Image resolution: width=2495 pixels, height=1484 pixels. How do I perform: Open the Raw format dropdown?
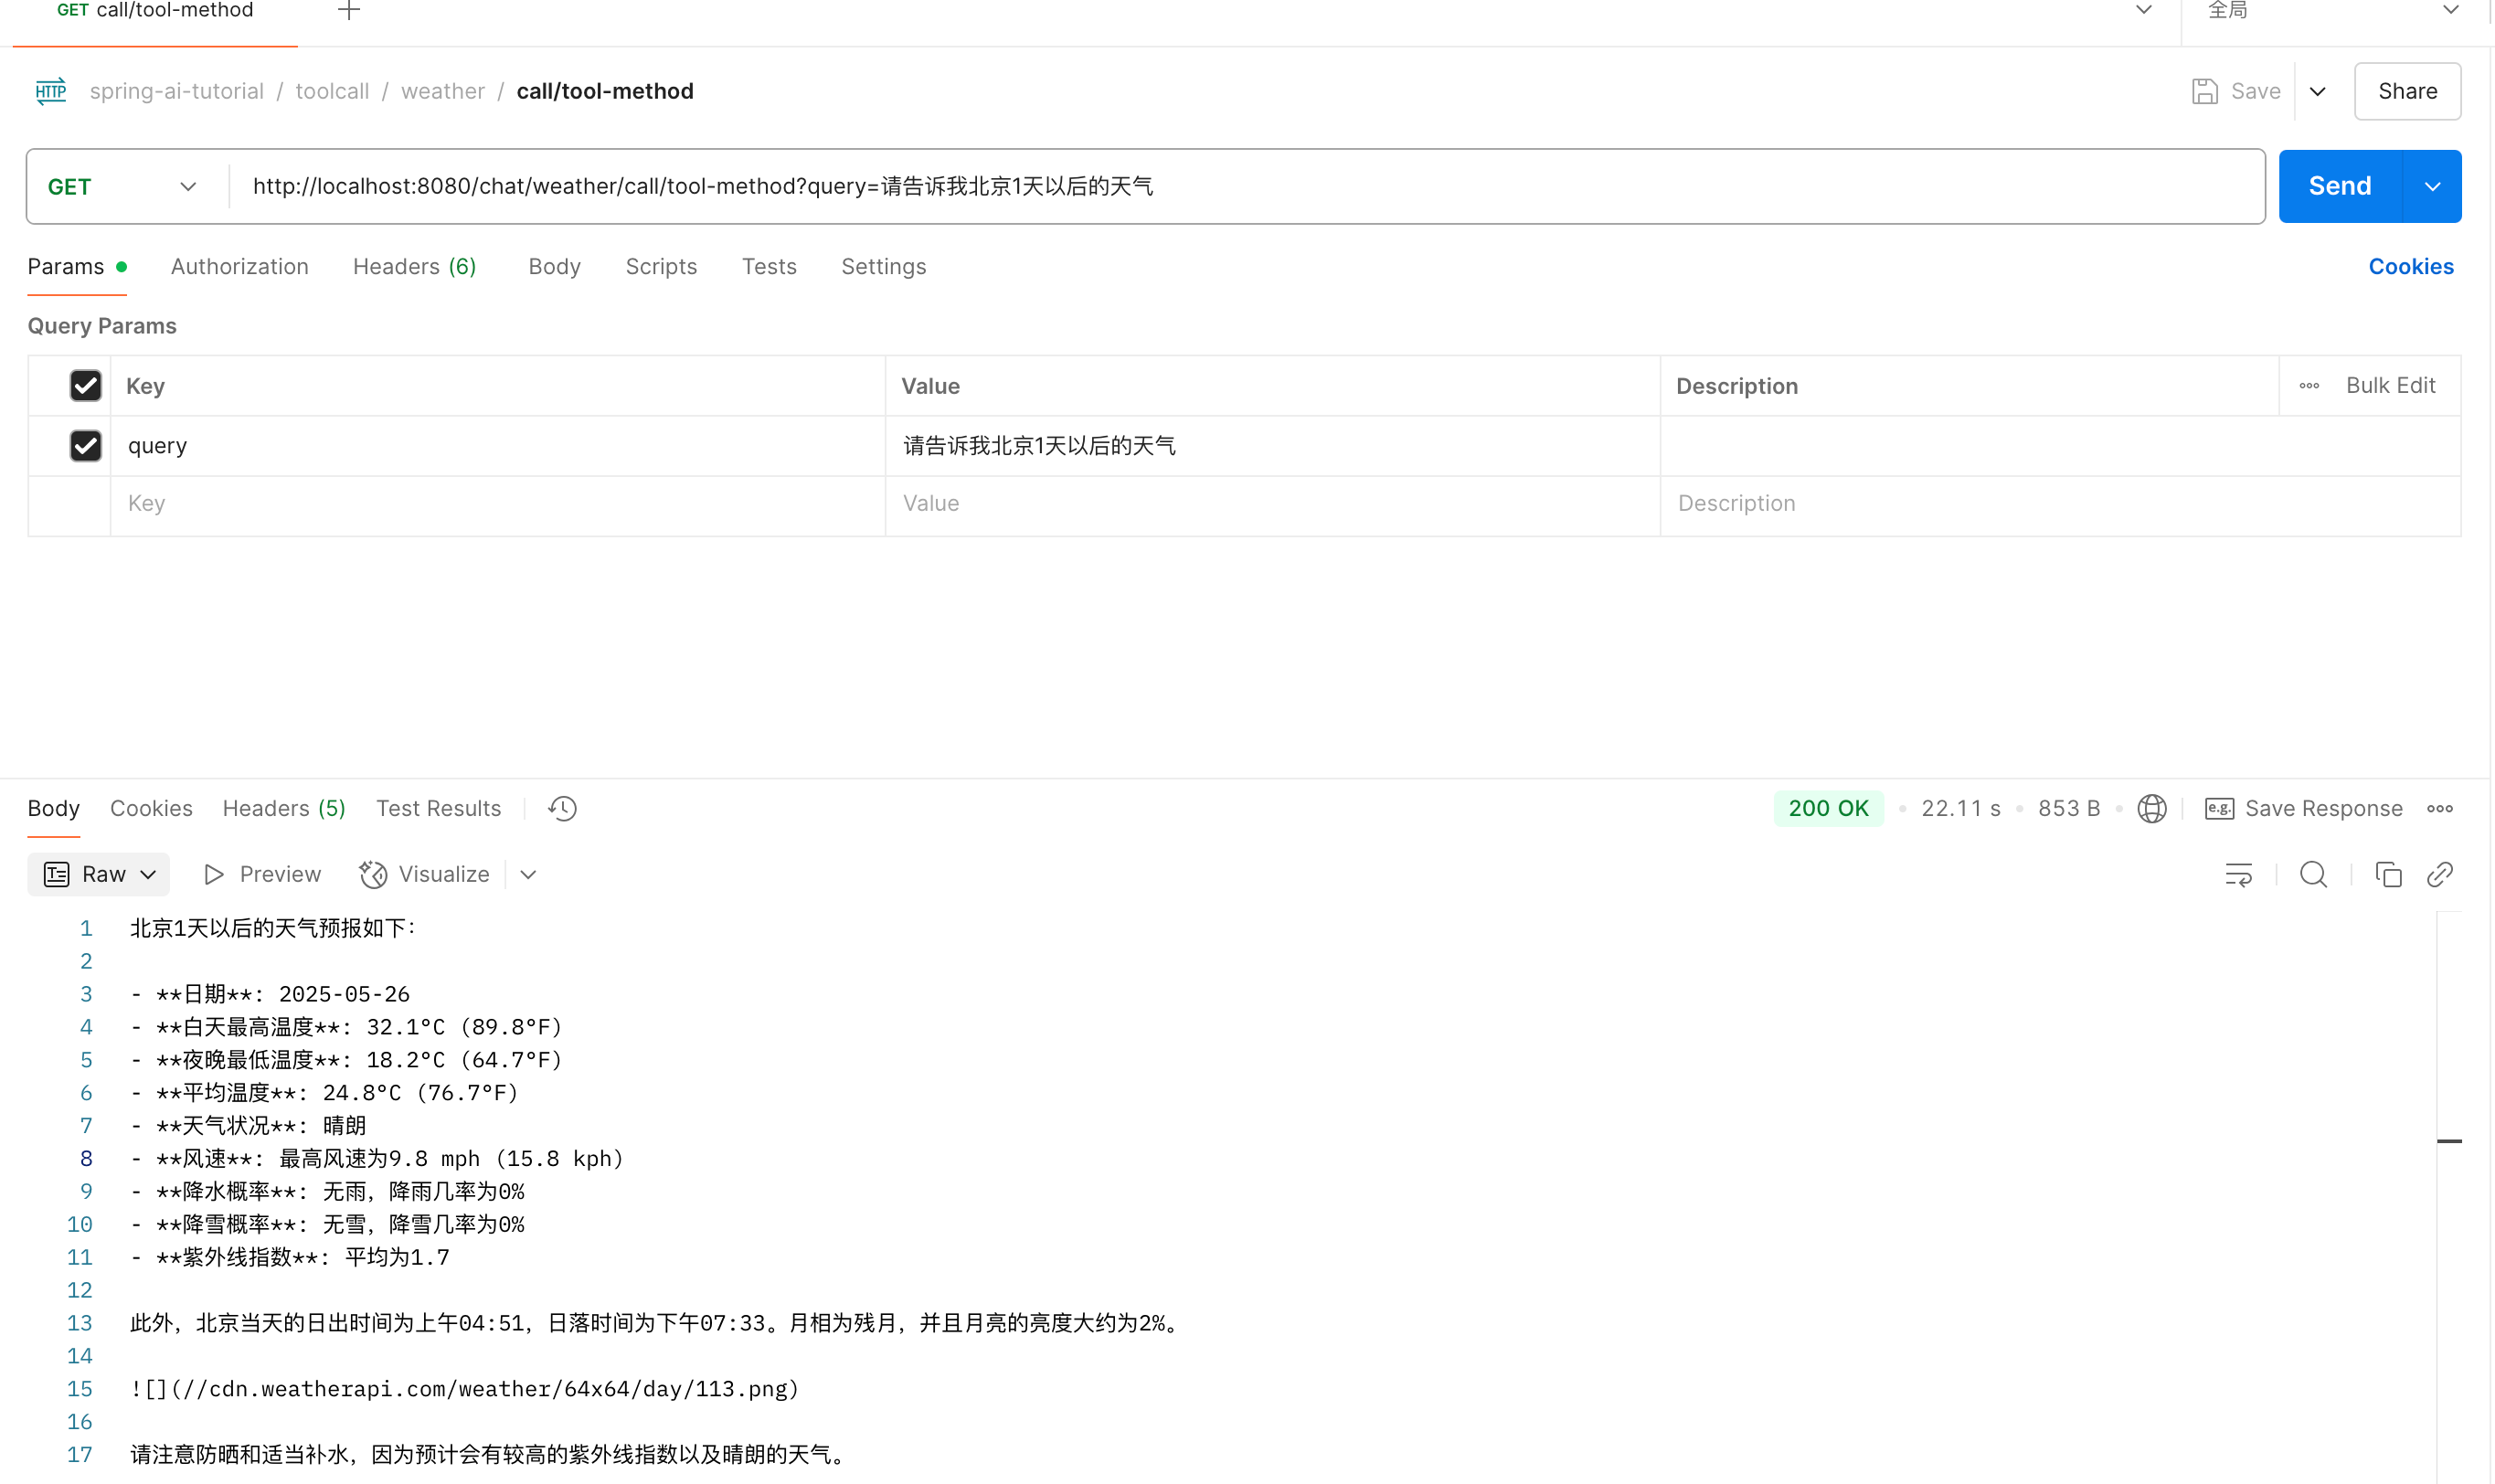(99, 875)
